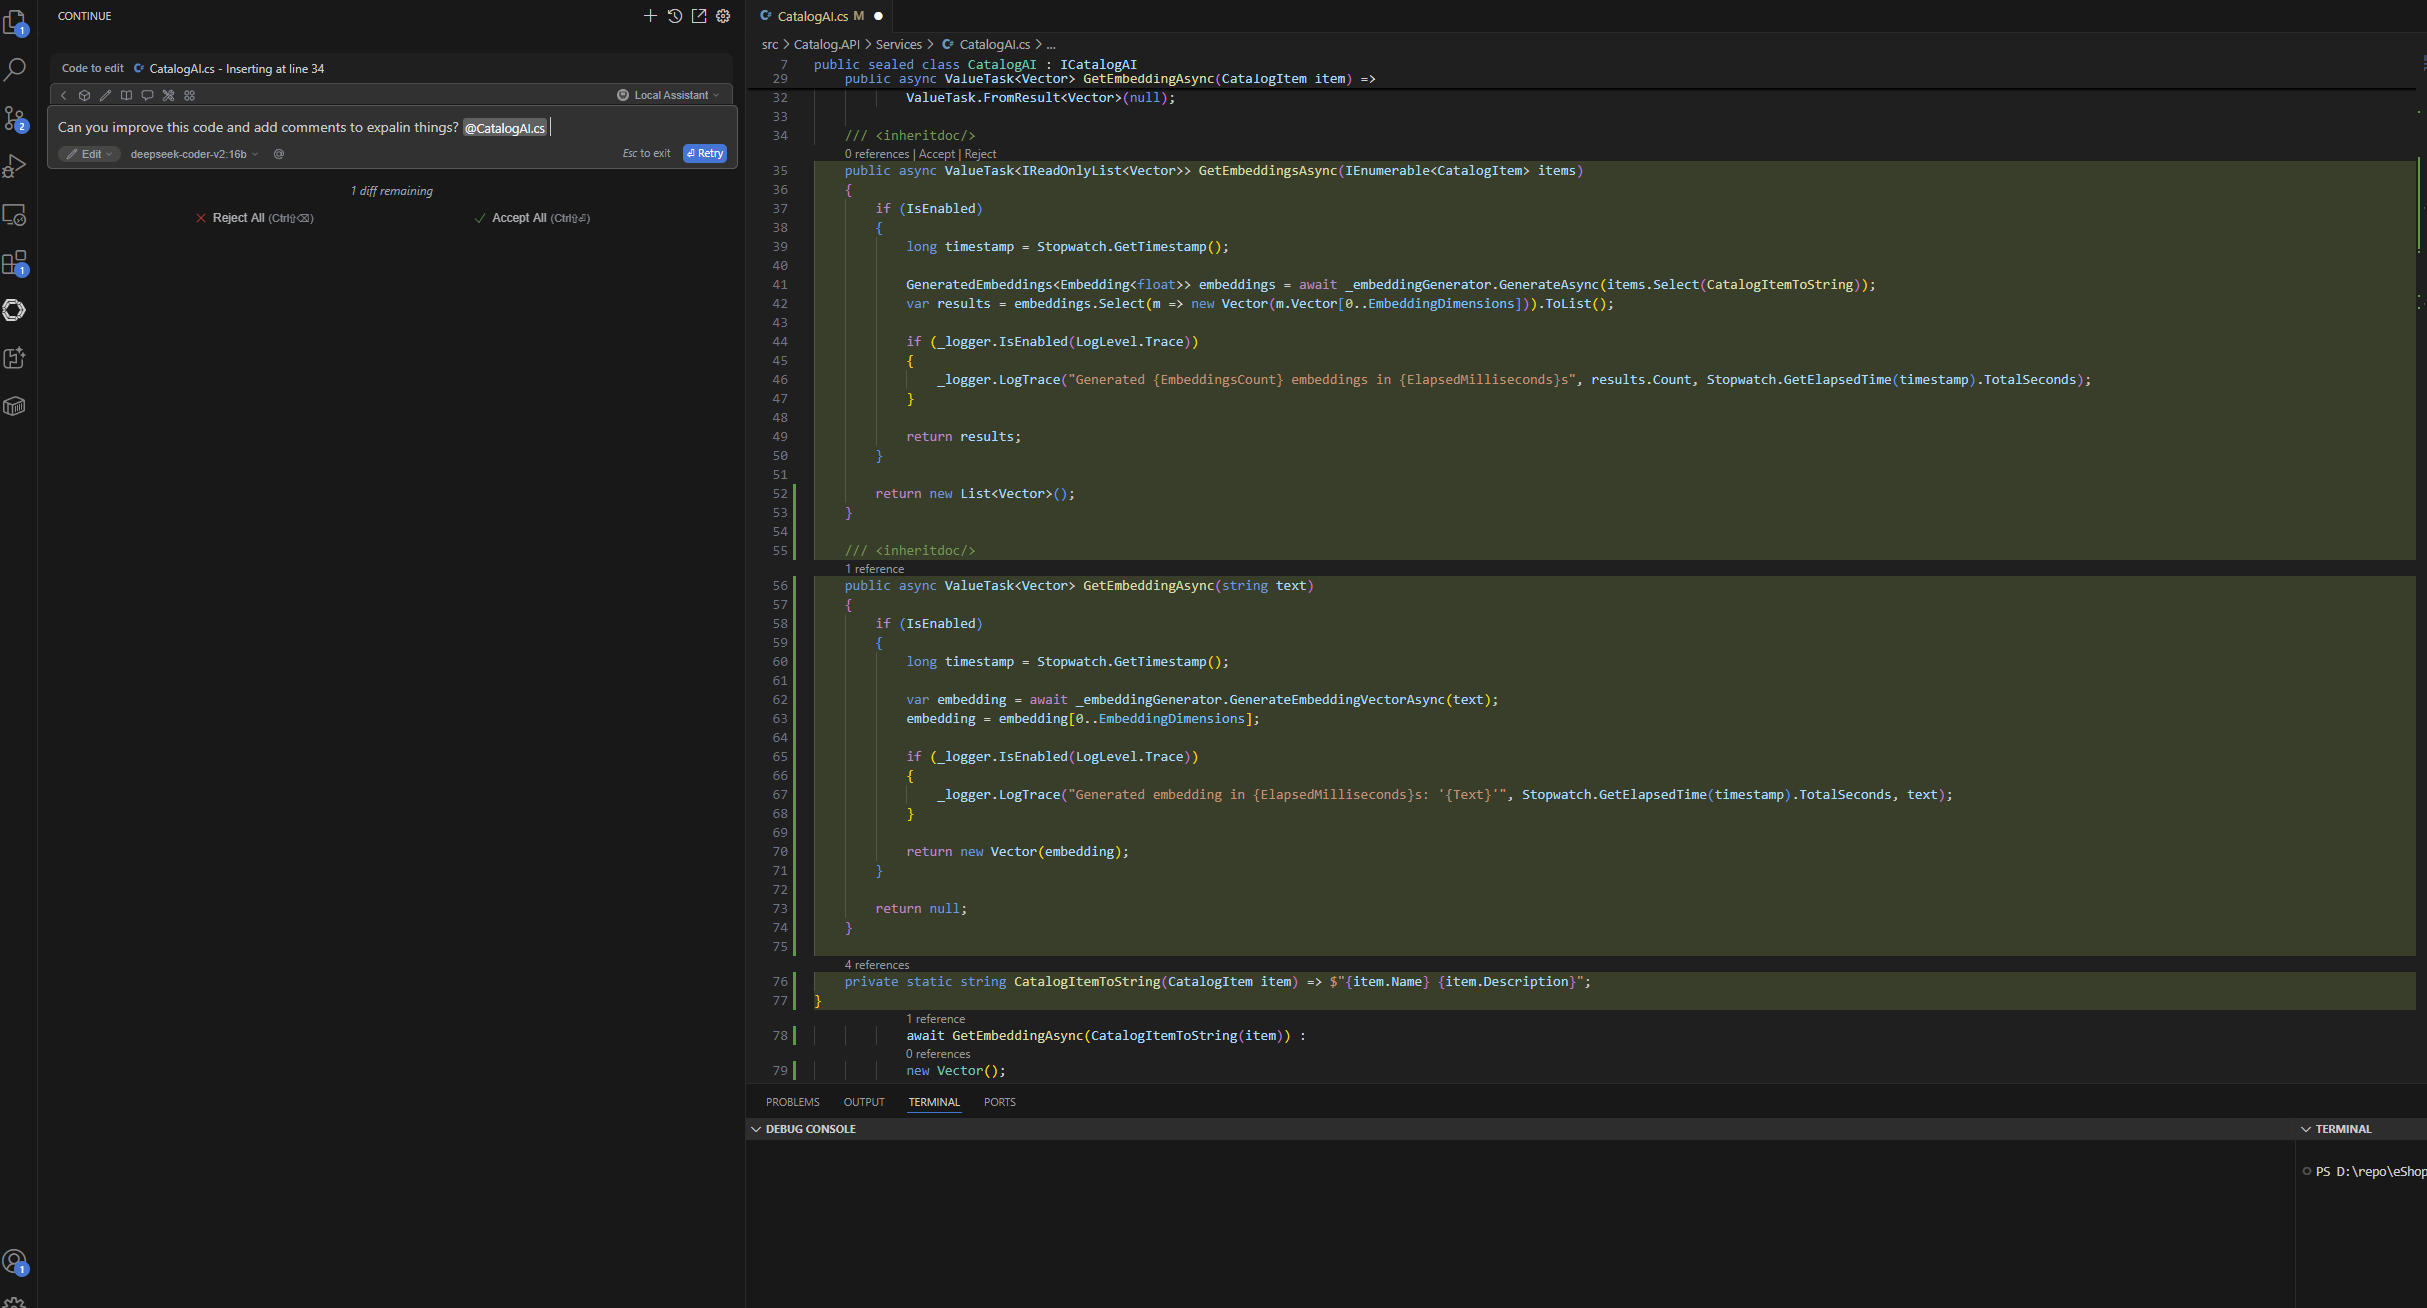Click the Retry button
The width and height of the screenshot is (2427, 1308).
tap(705, 153)
